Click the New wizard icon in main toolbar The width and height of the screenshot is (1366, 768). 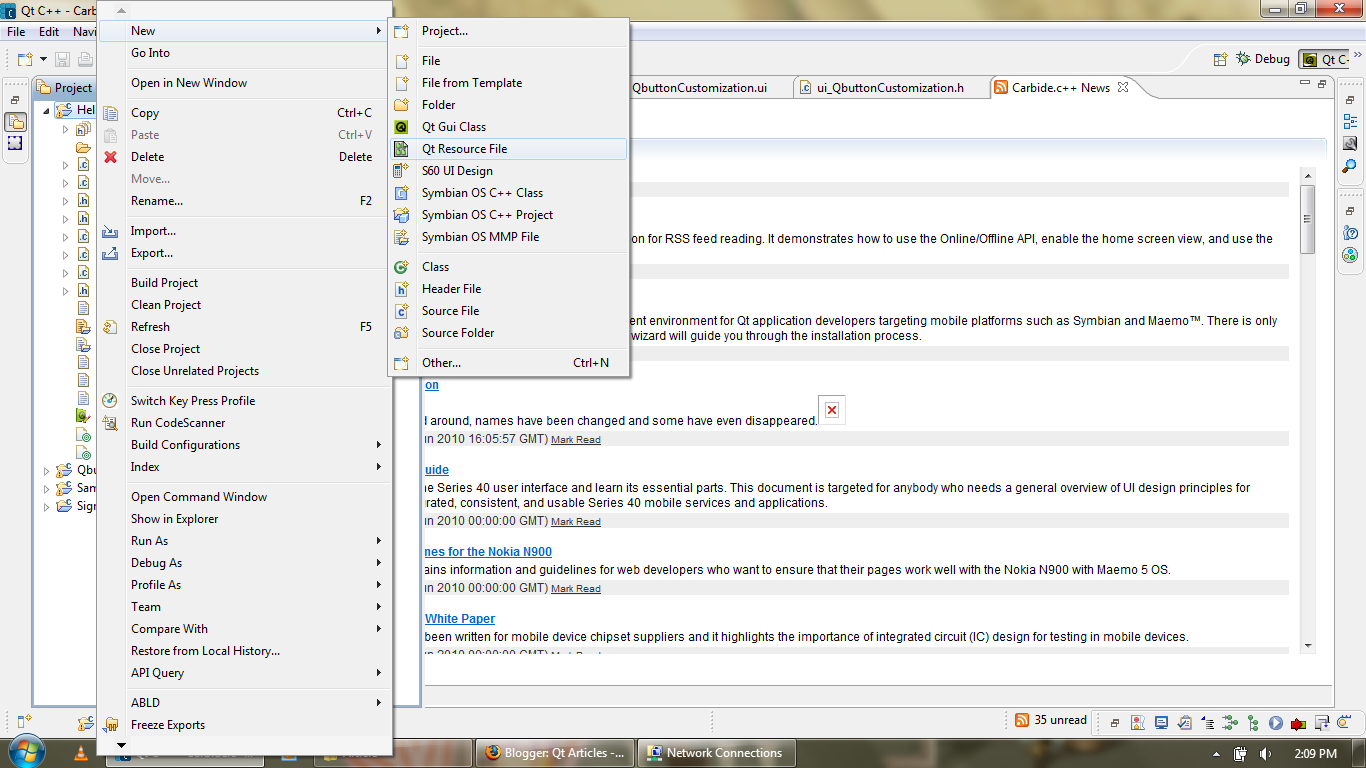click(x=24, y=58)
